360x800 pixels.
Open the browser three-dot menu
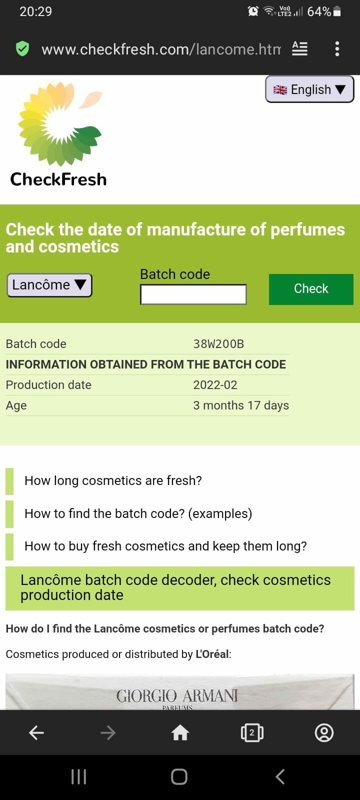(x=337, y=49)
